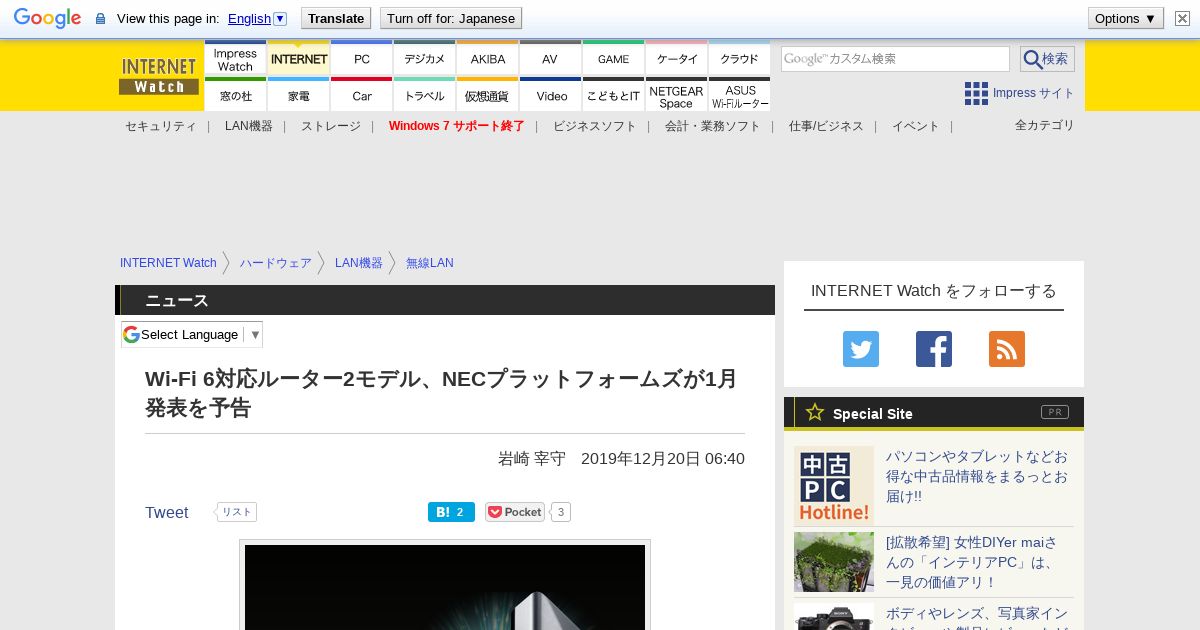The width and height of the screenshot is (1200, 630).
Task: Click the Pocket count 3
Action: (561, 512)
